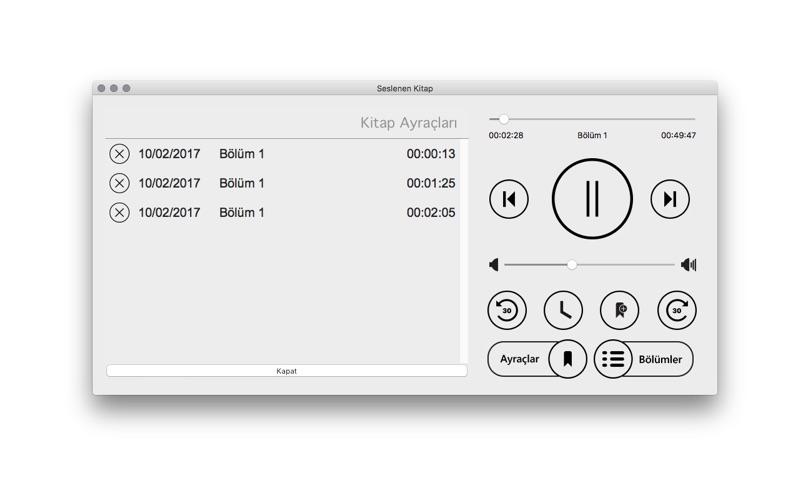This screenshot has width=800, height=500.
Task: Open the Bölümler chapters list
Action: point(643,359)
